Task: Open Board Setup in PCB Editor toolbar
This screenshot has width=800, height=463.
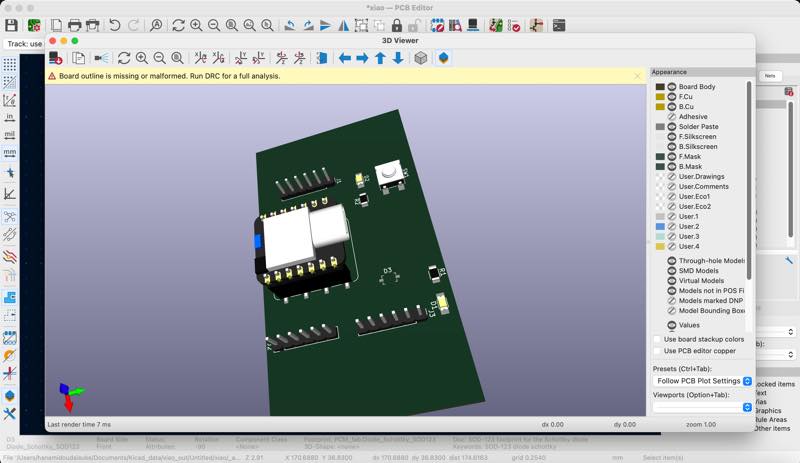Action: tap(34, 25)
